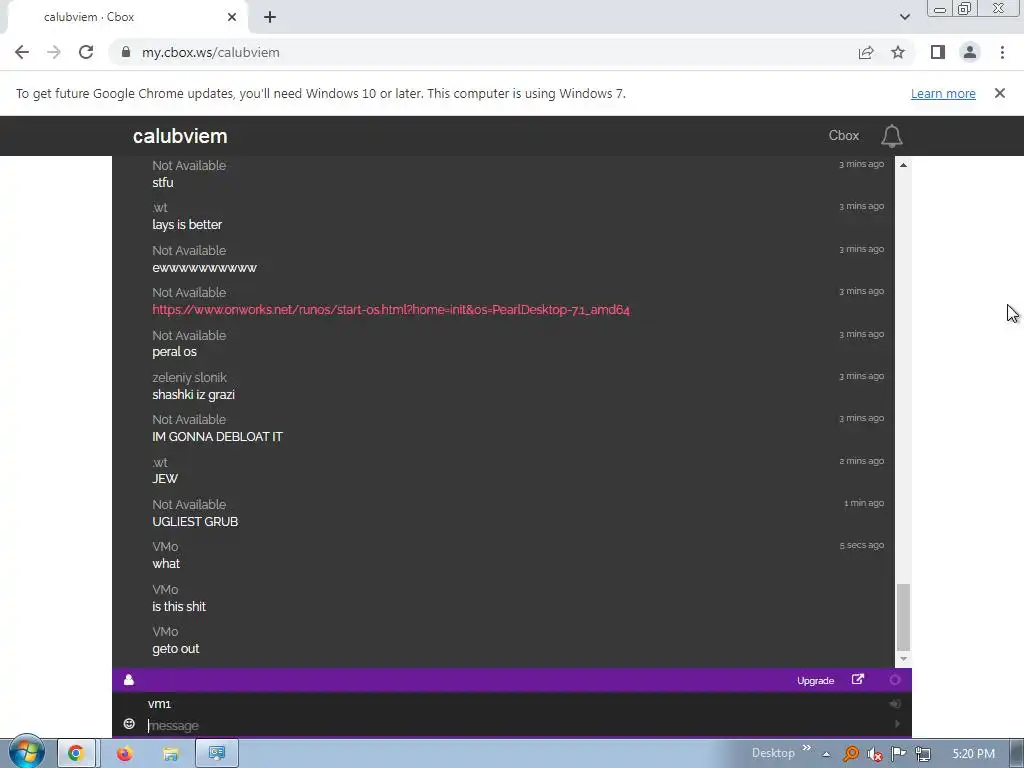
Task: Open the Chrome side panel icon
Action: click(x=938, y=52)
